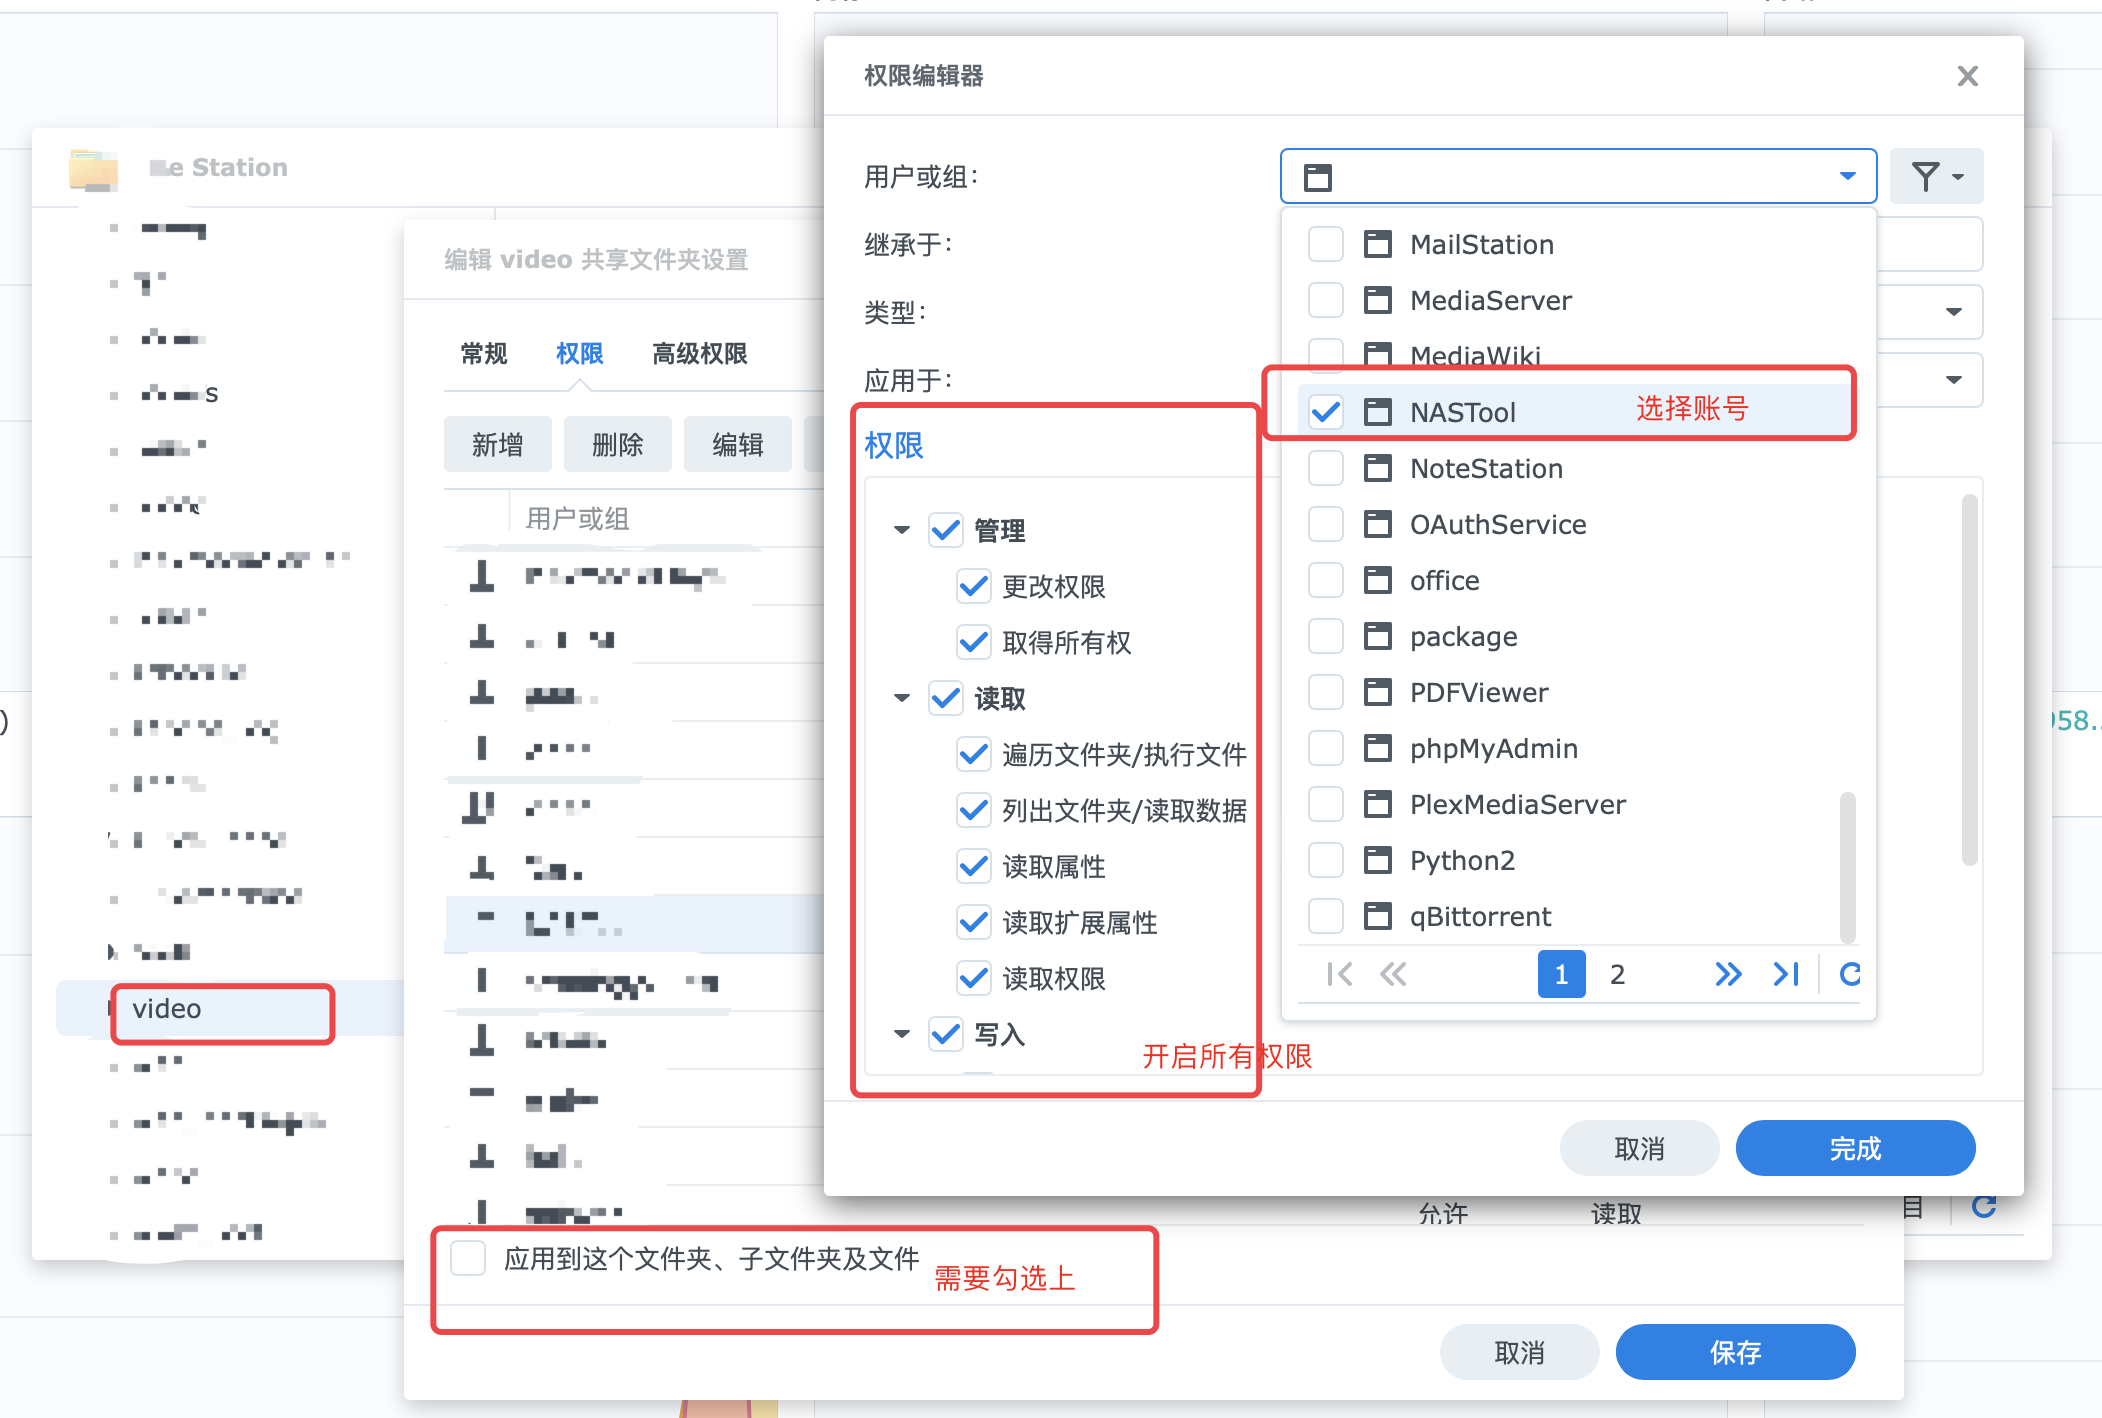2102x1418 pixels.
Task: Collapse the 管理 permission group
Action: (x=902, y=530)
